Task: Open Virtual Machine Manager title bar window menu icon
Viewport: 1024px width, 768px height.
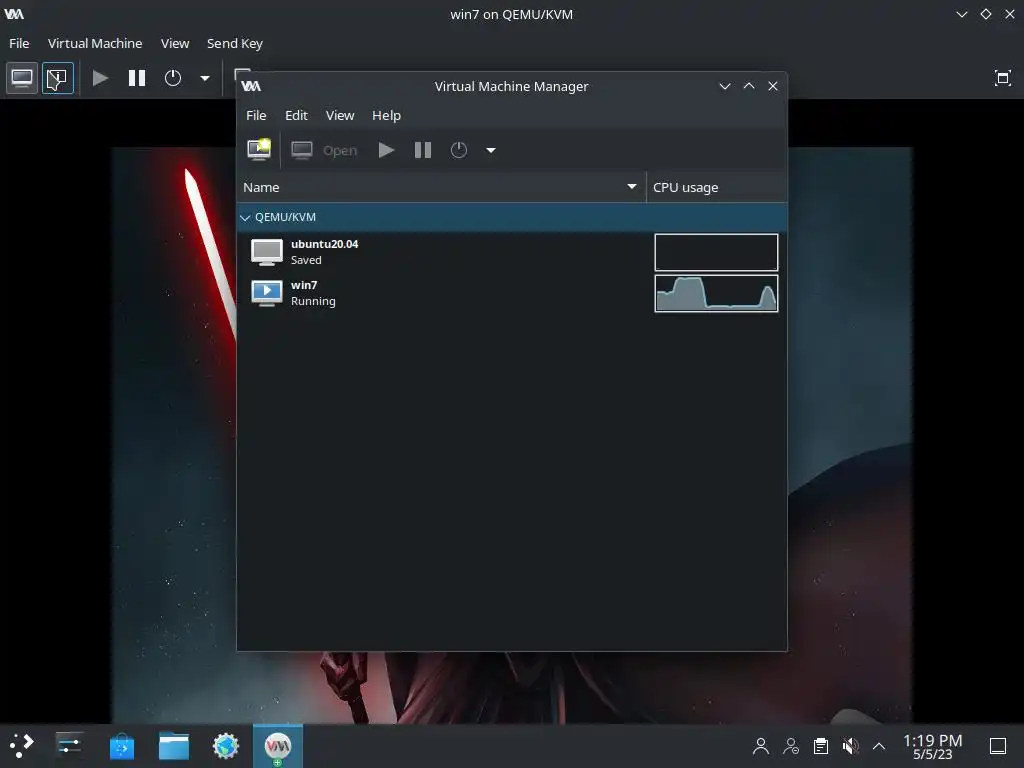Action: (x=251, y=86)
